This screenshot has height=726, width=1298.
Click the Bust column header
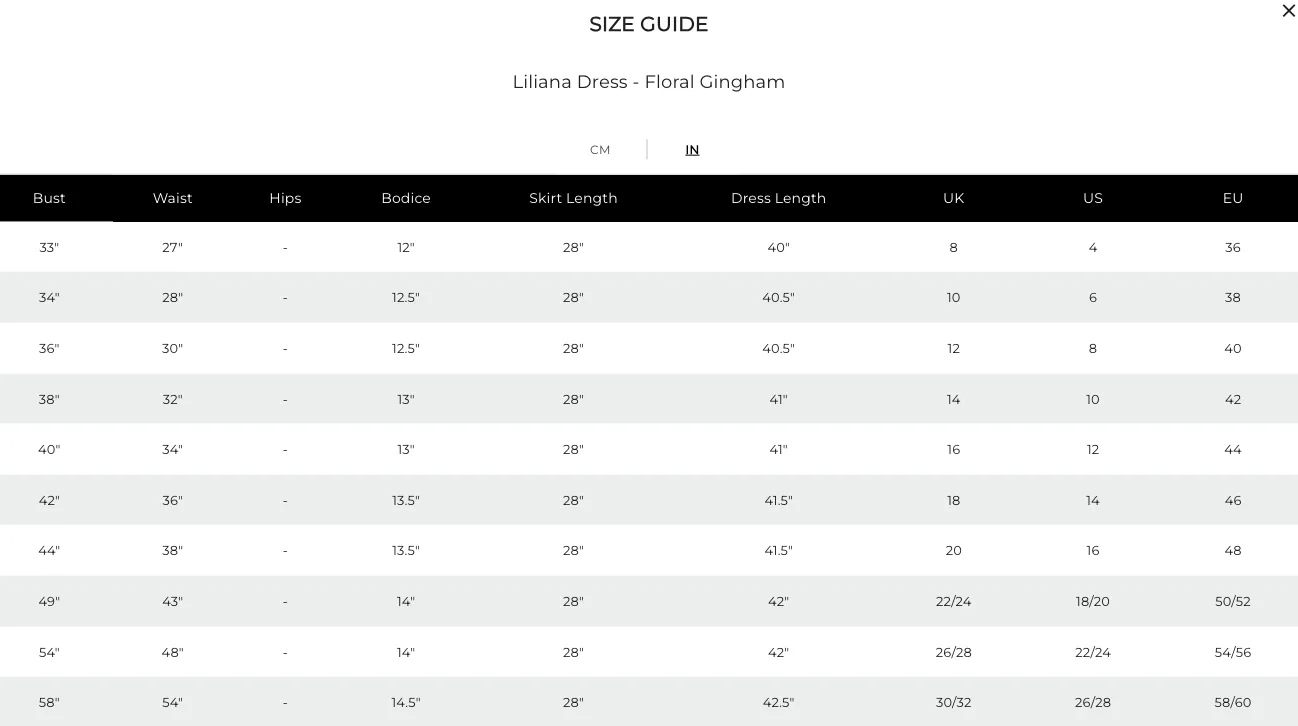click(x=49, y=198)
